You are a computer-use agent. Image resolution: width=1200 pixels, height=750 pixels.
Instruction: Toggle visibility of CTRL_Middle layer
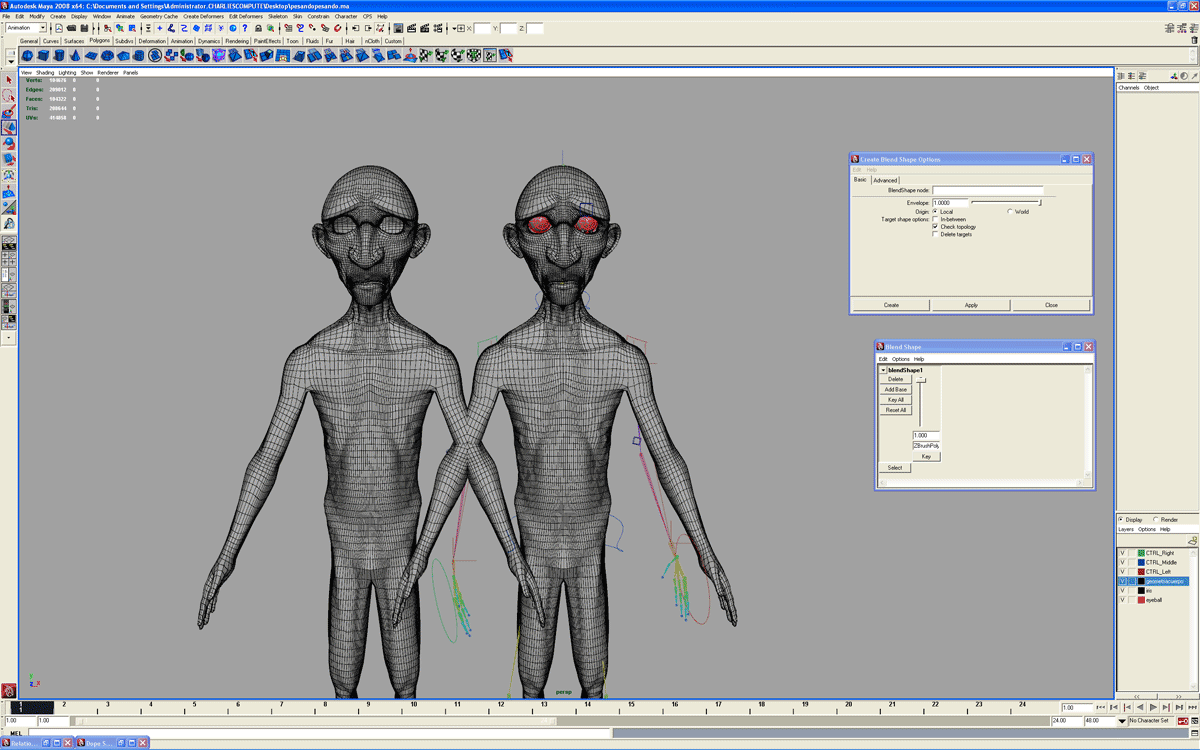(1122, 562)
